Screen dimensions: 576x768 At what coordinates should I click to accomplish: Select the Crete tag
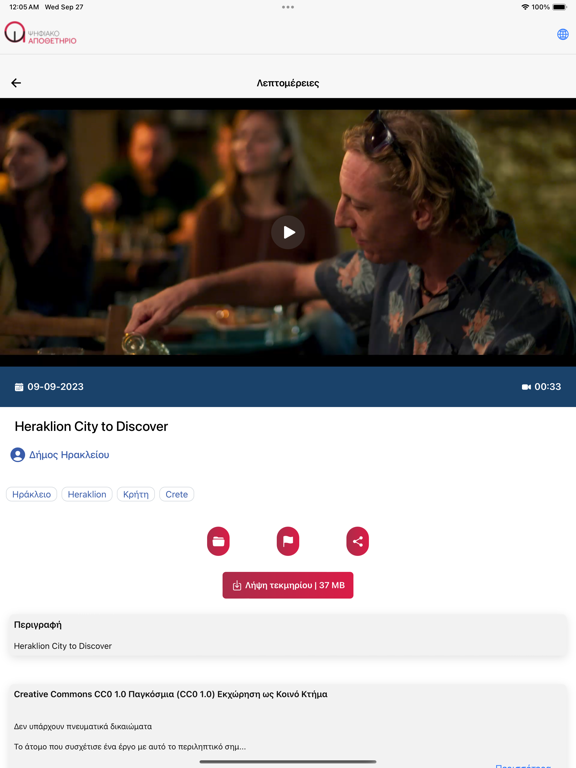[176, 494]
